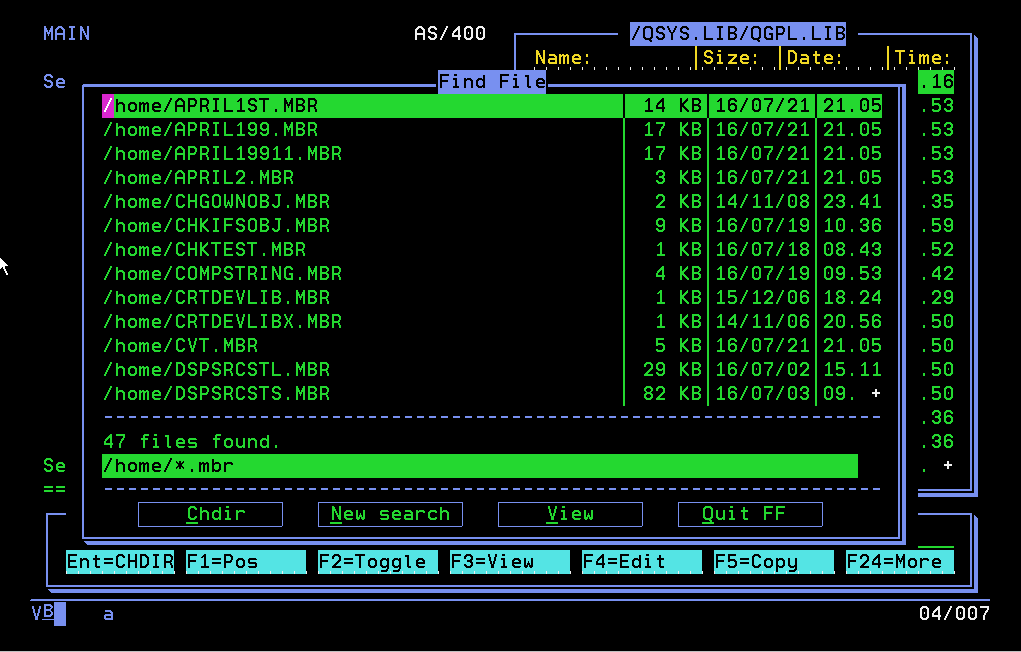This screenshot has height=652, width=1021.
Task: Click the Name: column header
Action: click(x=563, y=58)
